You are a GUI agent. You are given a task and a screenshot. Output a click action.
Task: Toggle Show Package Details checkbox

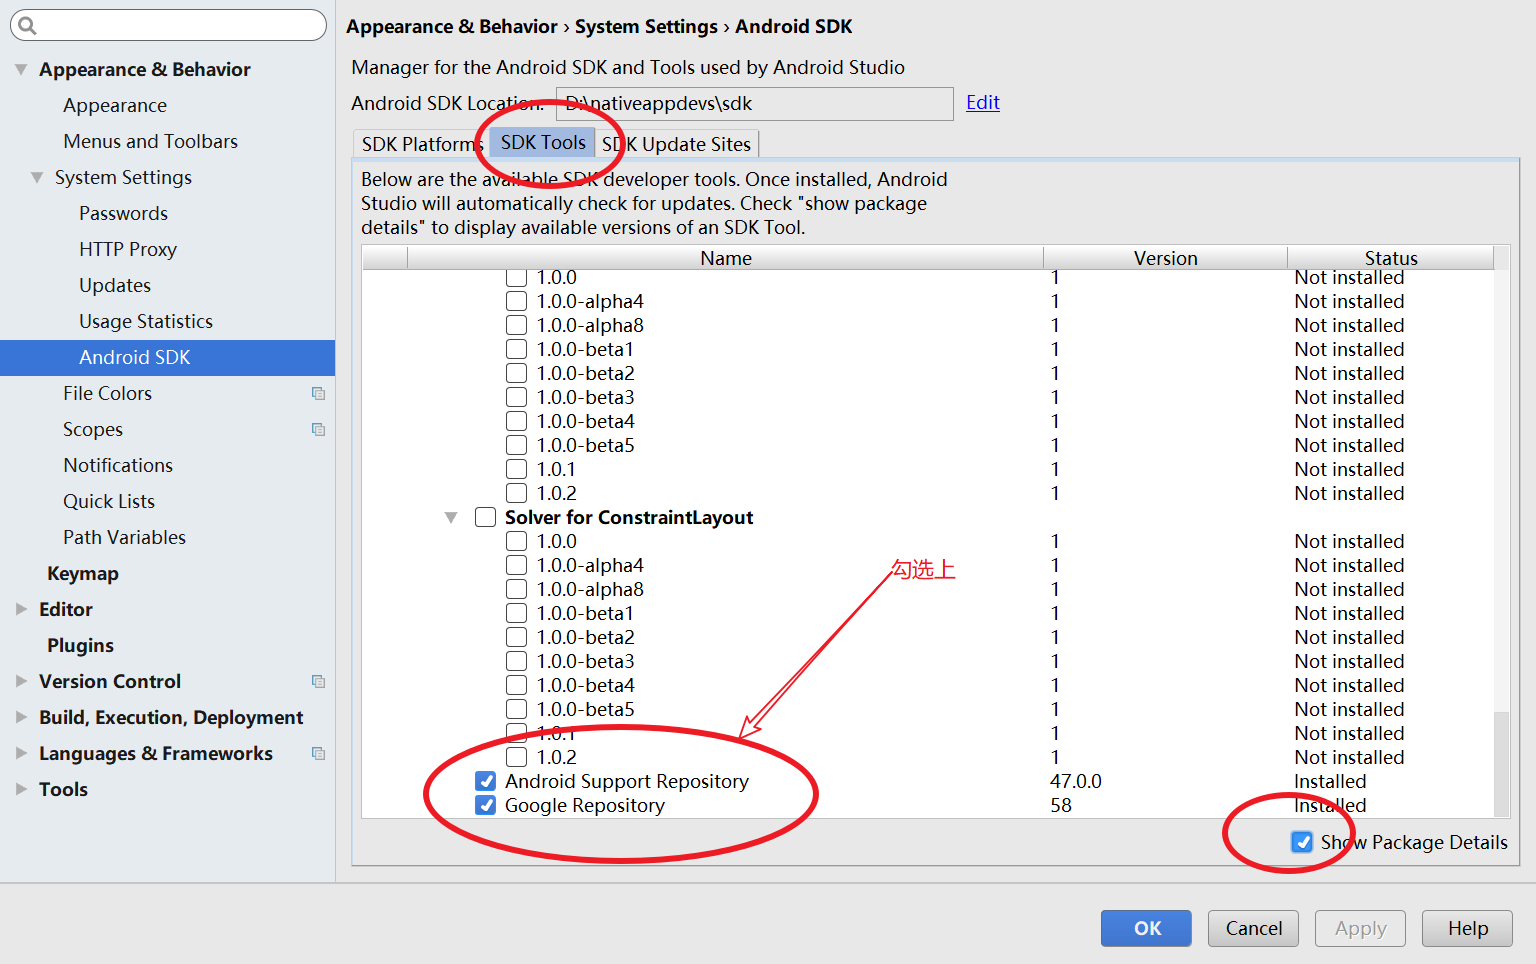coord(1302,842)
